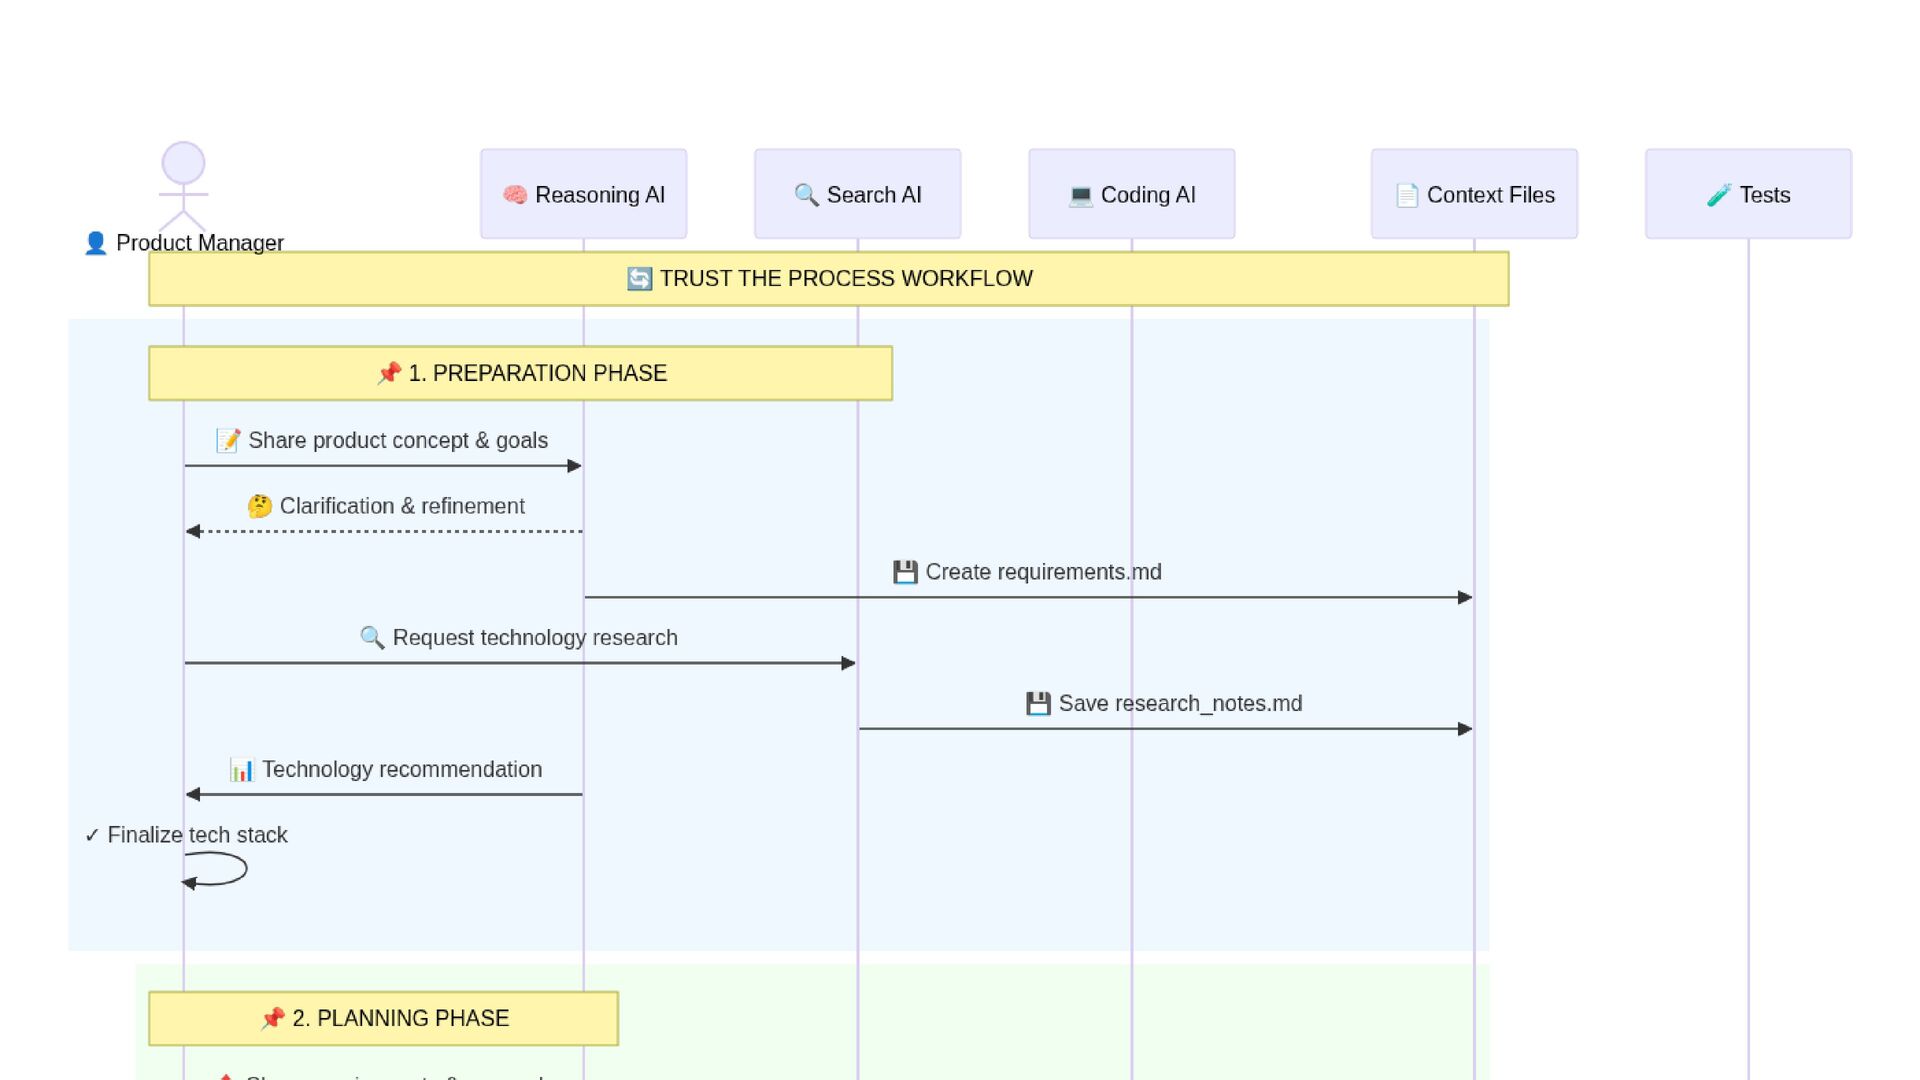Click the Finalize tech stack self-loop arrow
This screenshot has width=1920, height=1080.
[215, 869]
